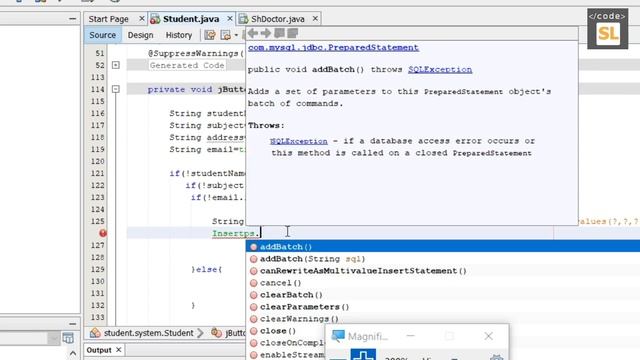Select the Source view button
Viewport: 640px width, 360px height.
(102, 35)
